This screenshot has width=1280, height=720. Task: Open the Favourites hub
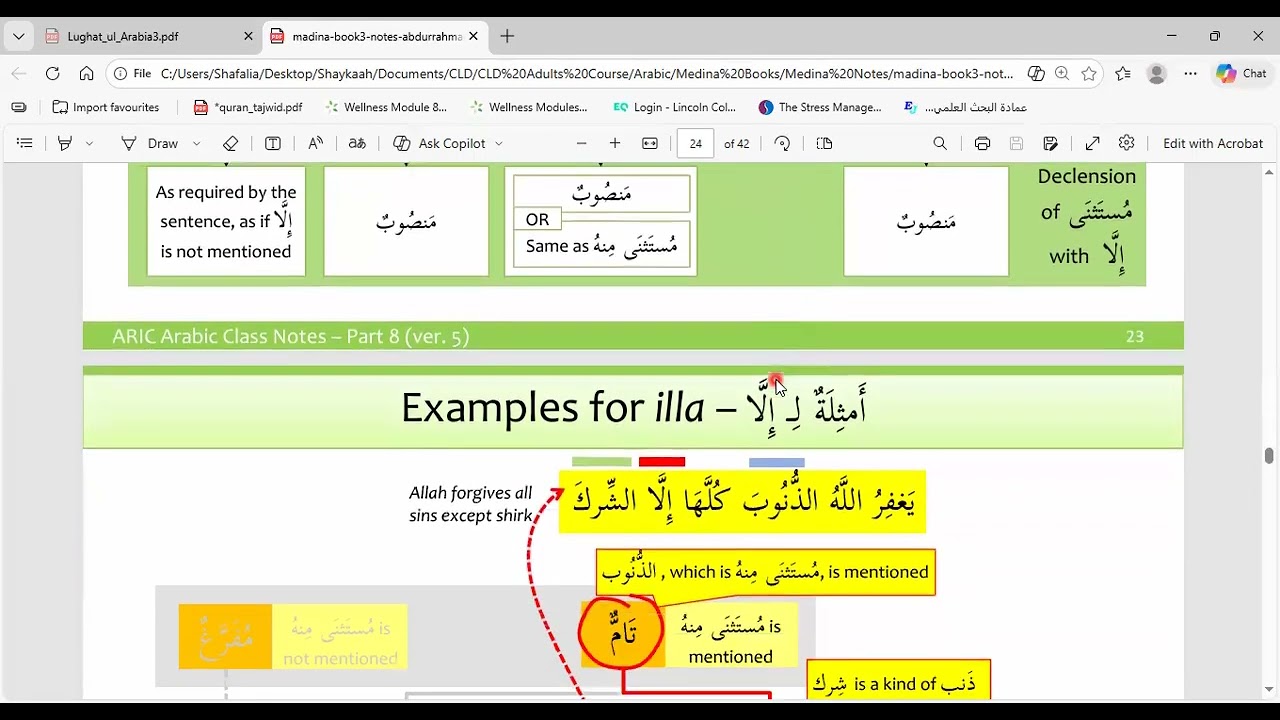[x=1123, y=73]
